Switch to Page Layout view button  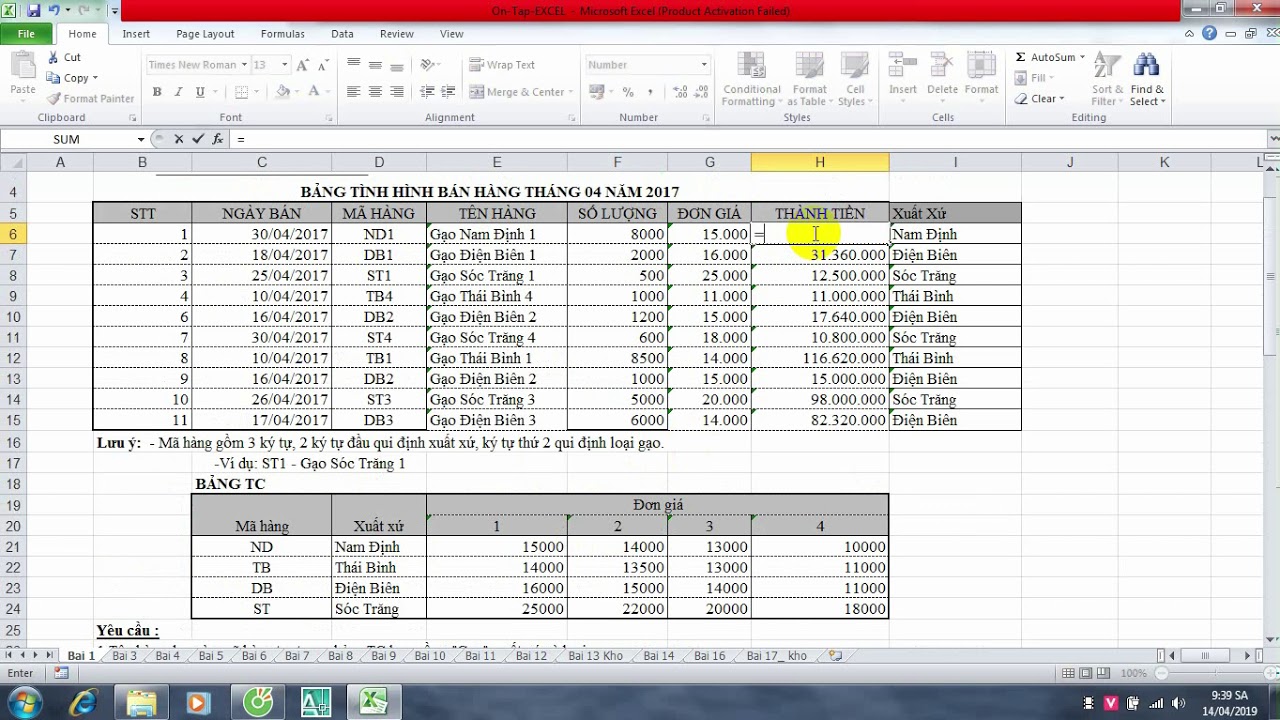[1085, 674]
